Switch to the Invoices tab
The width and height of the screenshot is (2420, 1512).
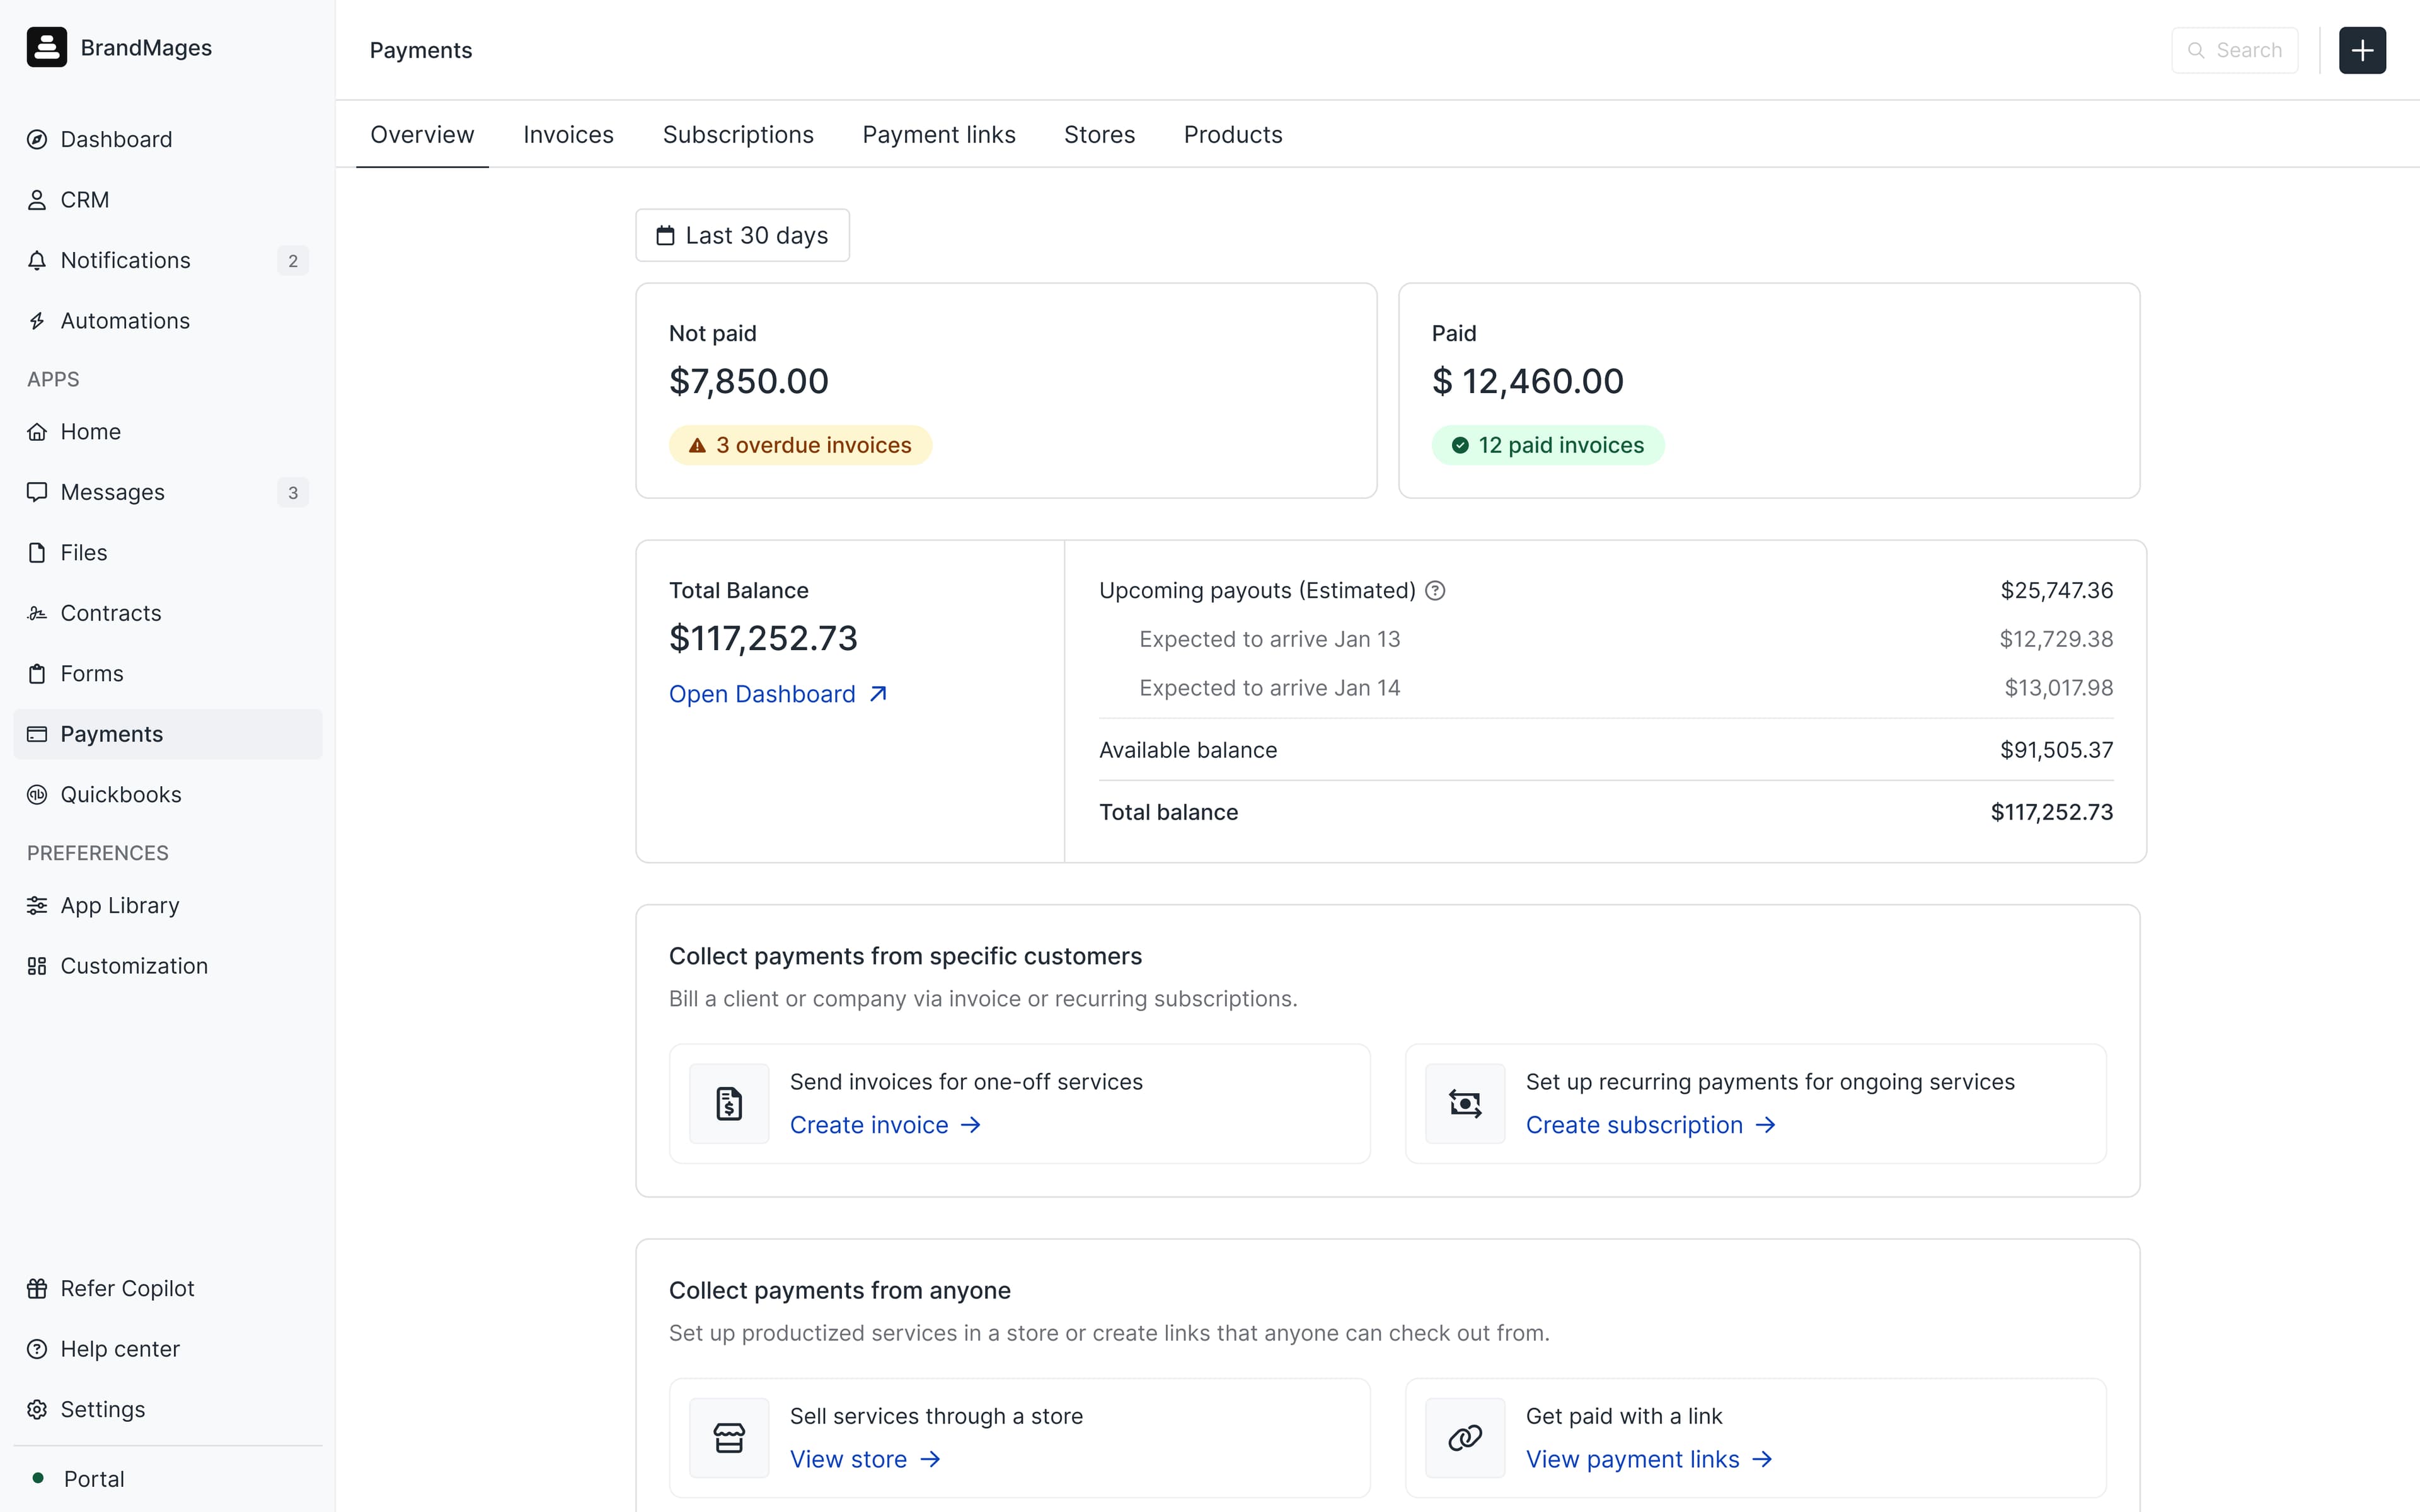point(568,134)
